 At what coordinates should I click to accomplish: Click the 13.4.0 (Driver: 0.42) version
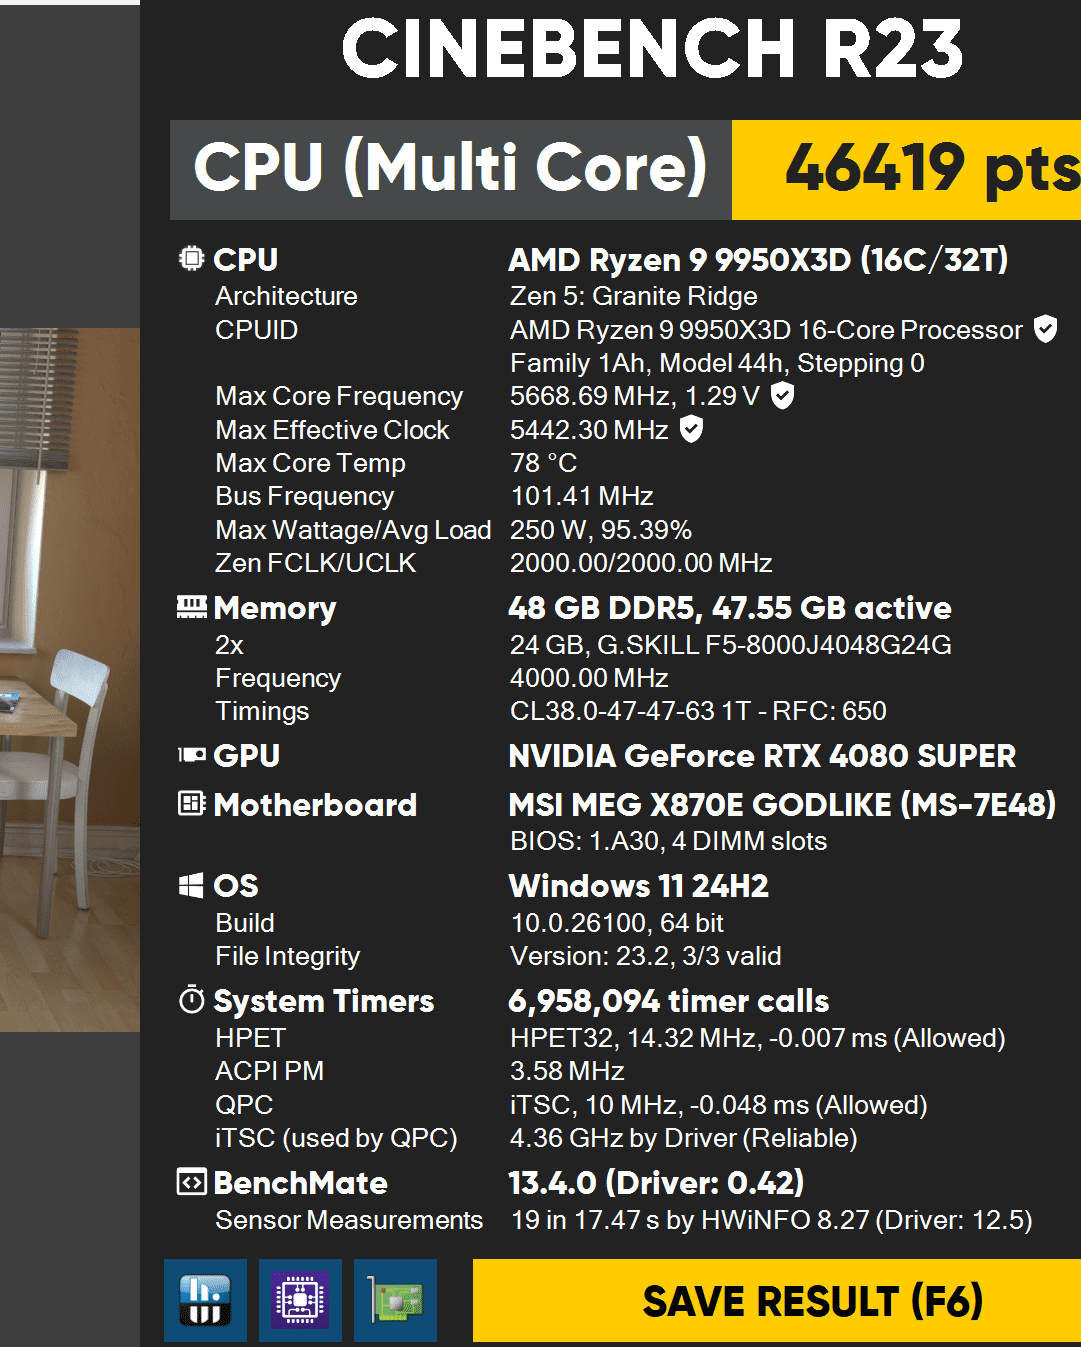pos(656,1183)
